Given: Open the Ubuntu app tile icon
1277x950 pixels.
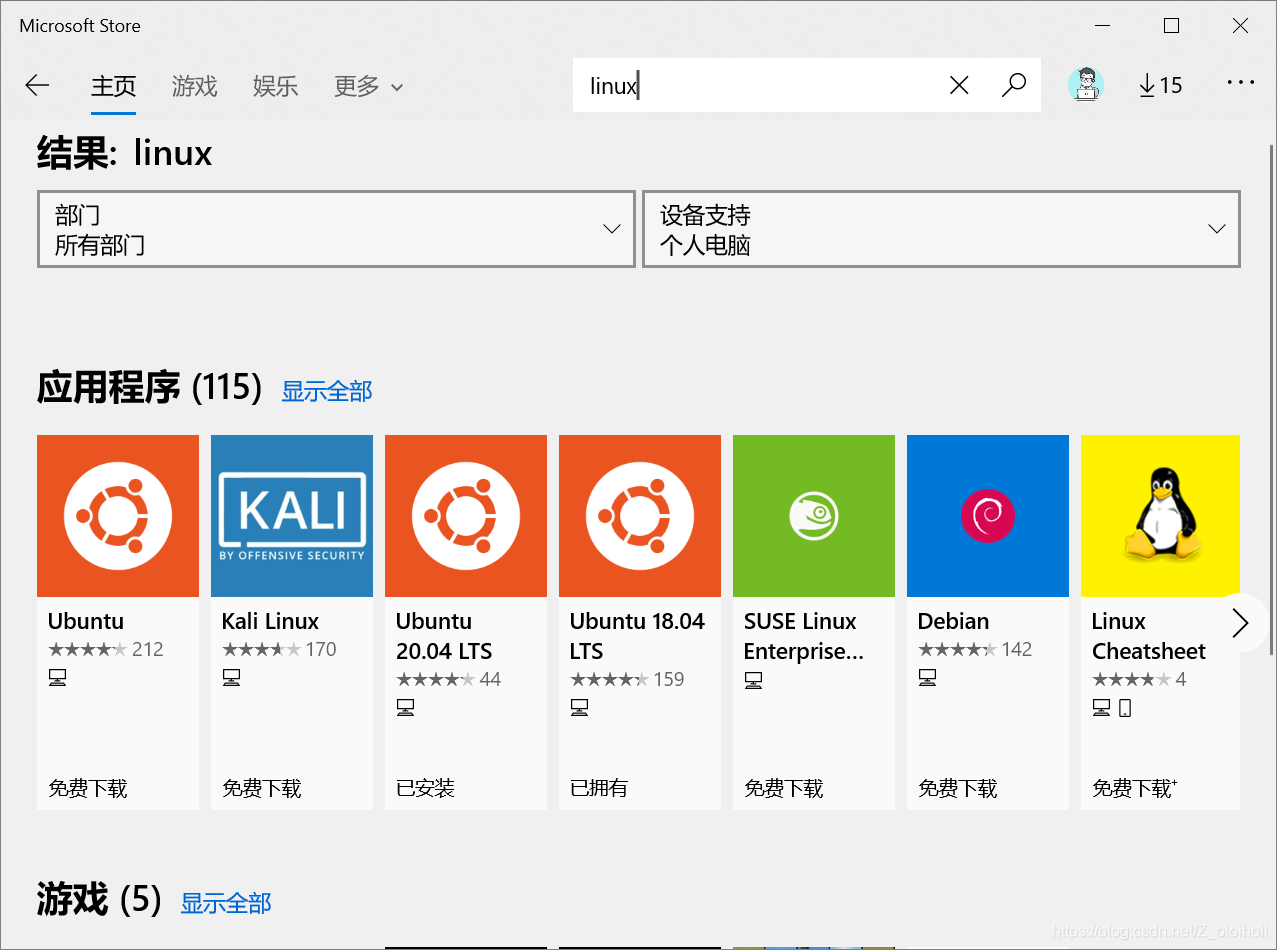Looking at the screenshot, I should (117, 515).
